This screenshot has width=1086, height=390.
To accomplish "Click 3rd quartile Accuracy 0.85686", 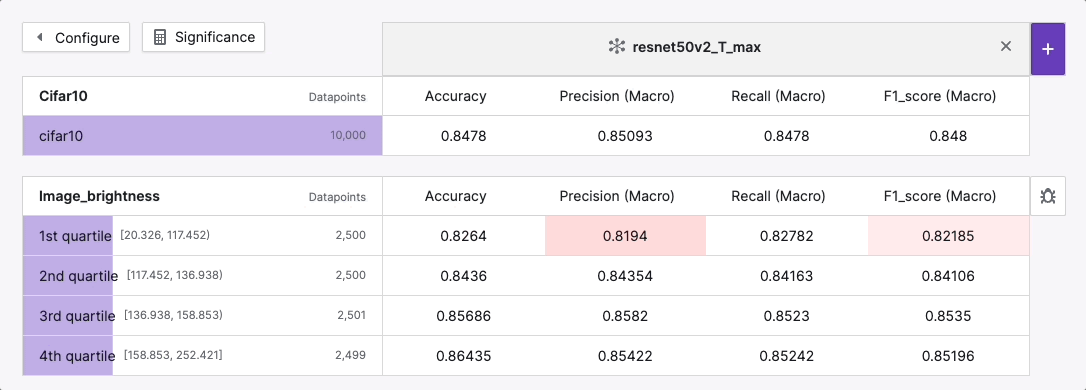I will [464, 317].
